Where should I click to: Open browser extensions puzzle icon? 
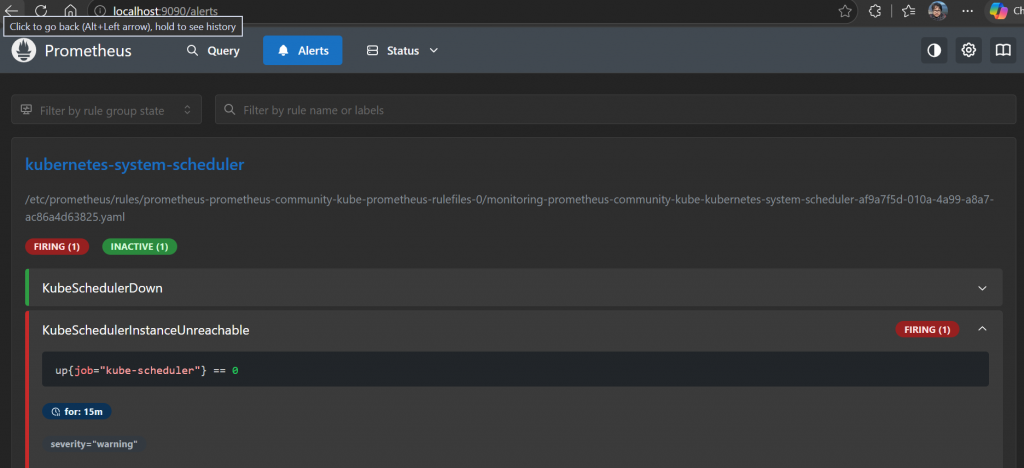875,11
